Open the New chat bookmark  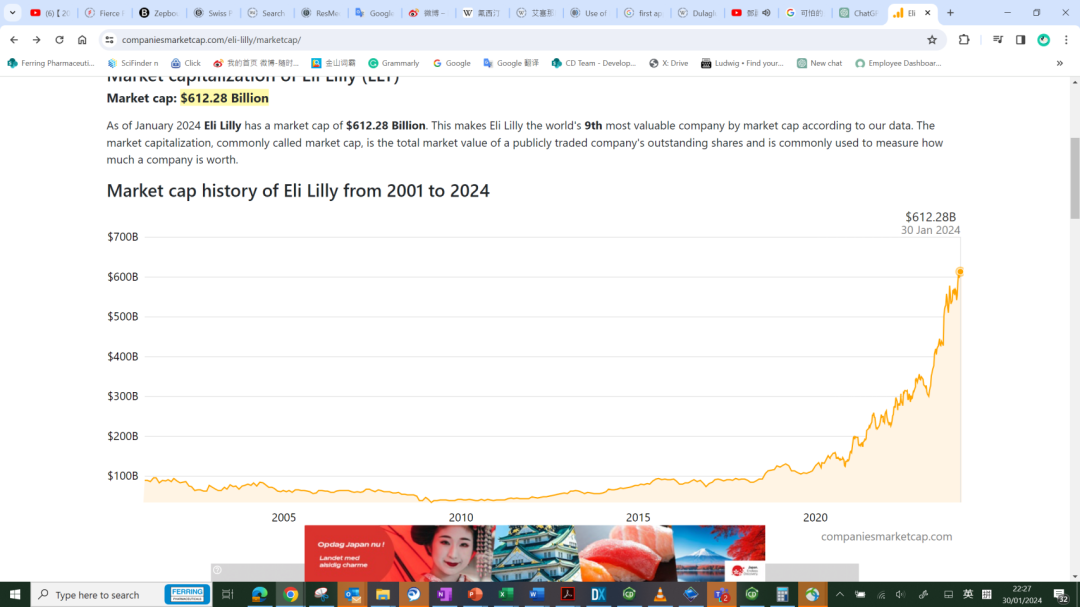pos(819,63)
